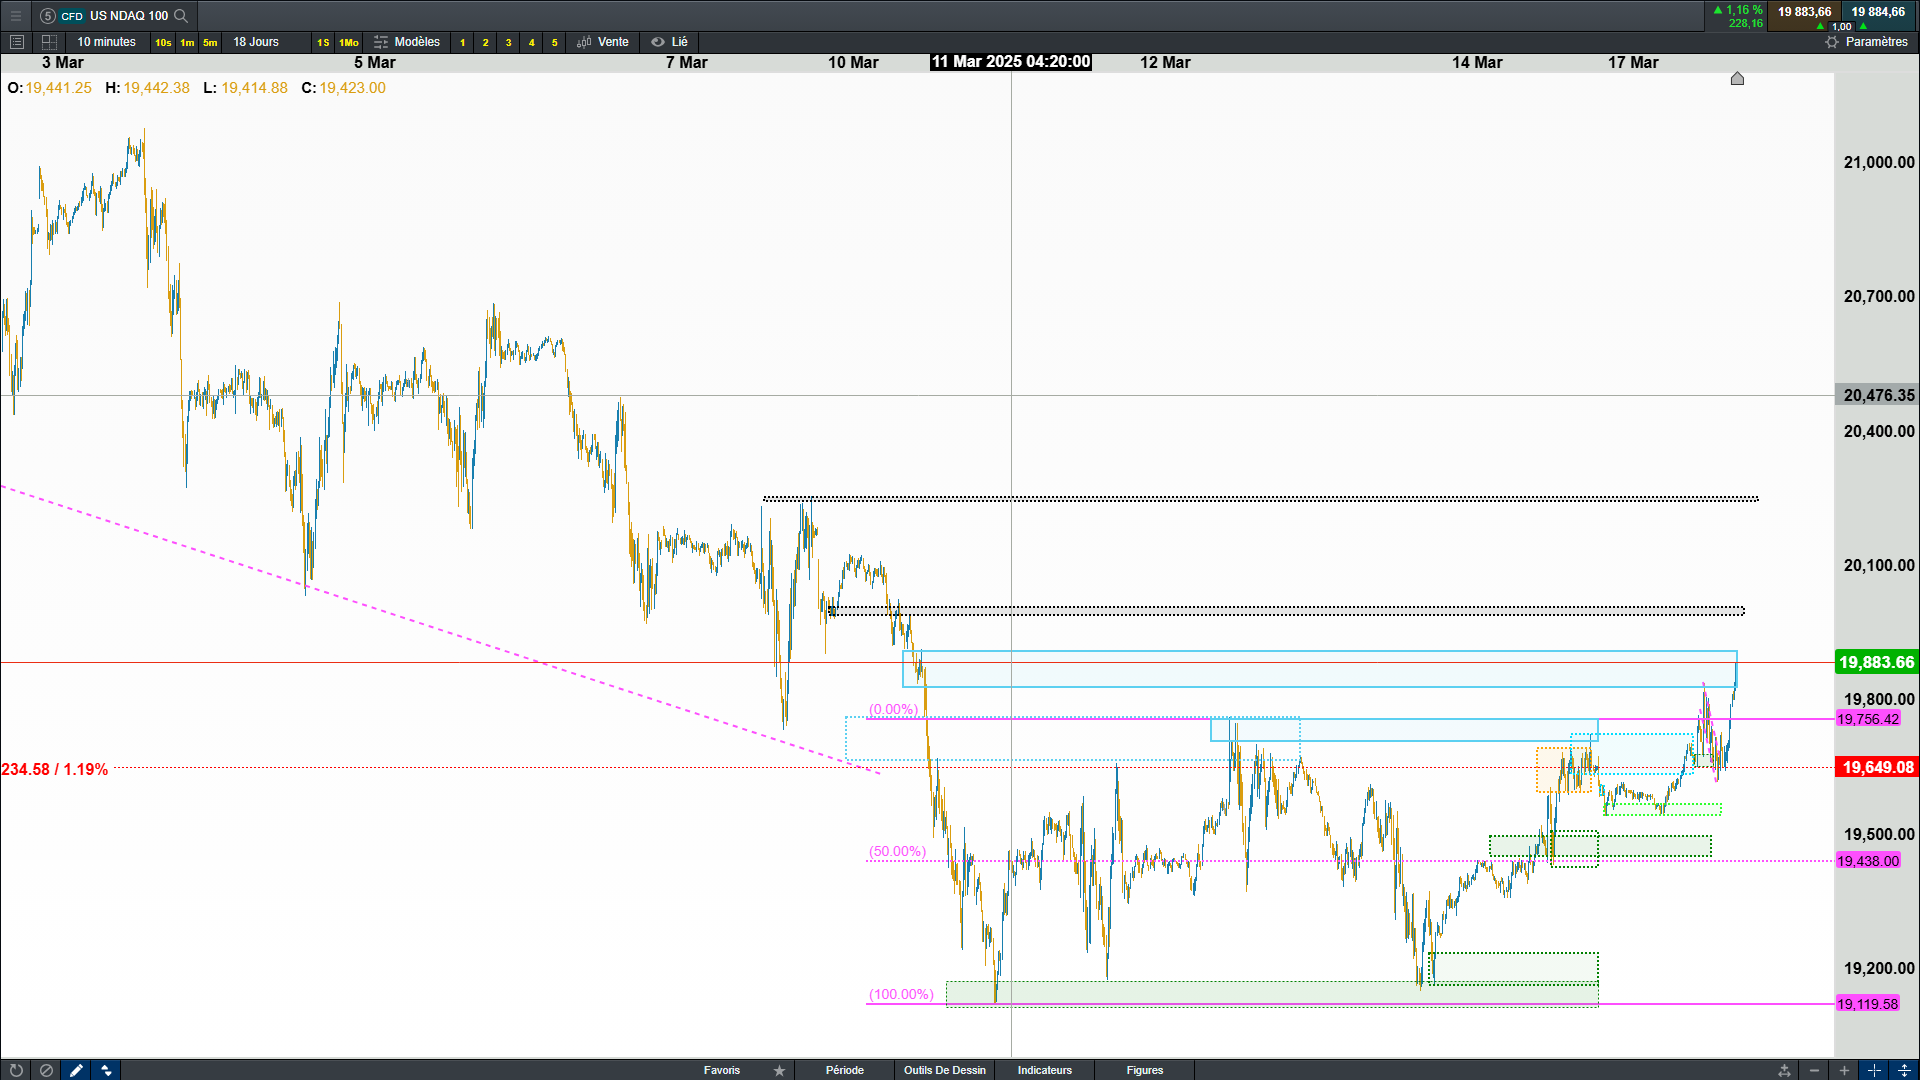Open the list panel icon
Screen dimensions: 1920x1080
click(16, 42)
